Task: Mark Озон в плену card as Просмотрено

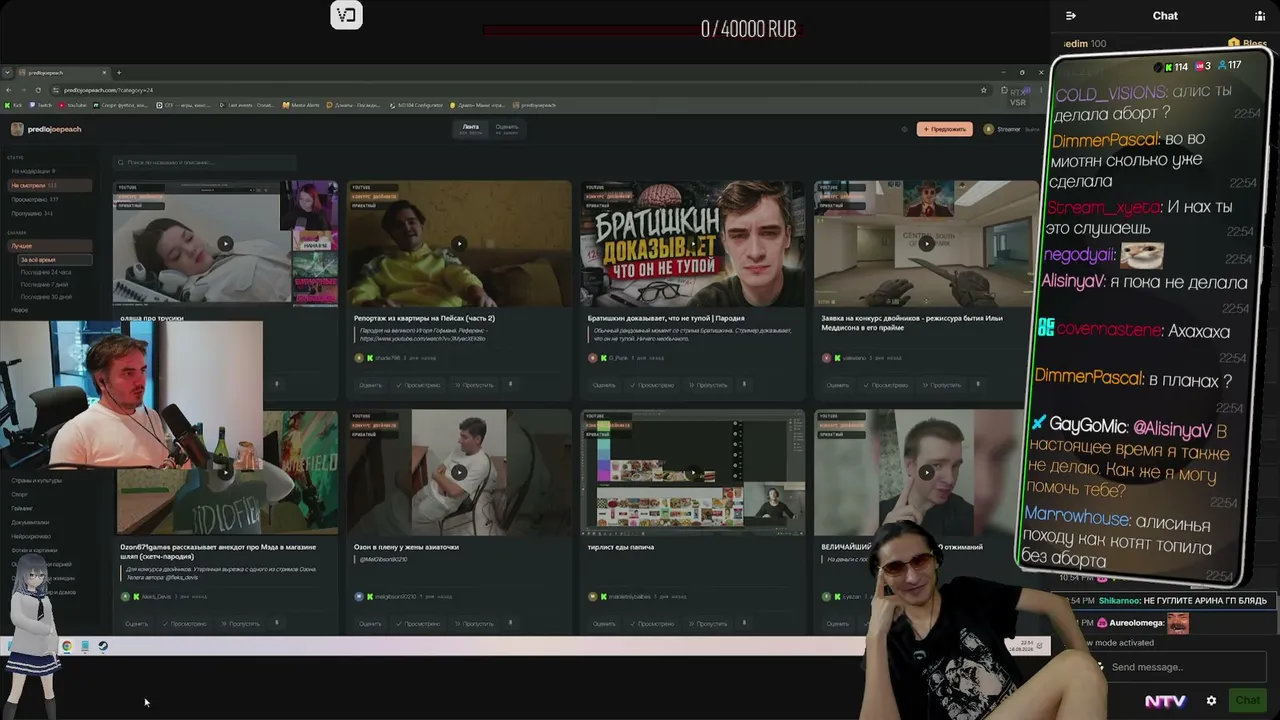Action: pyautogui.click(x=419, y=624)
